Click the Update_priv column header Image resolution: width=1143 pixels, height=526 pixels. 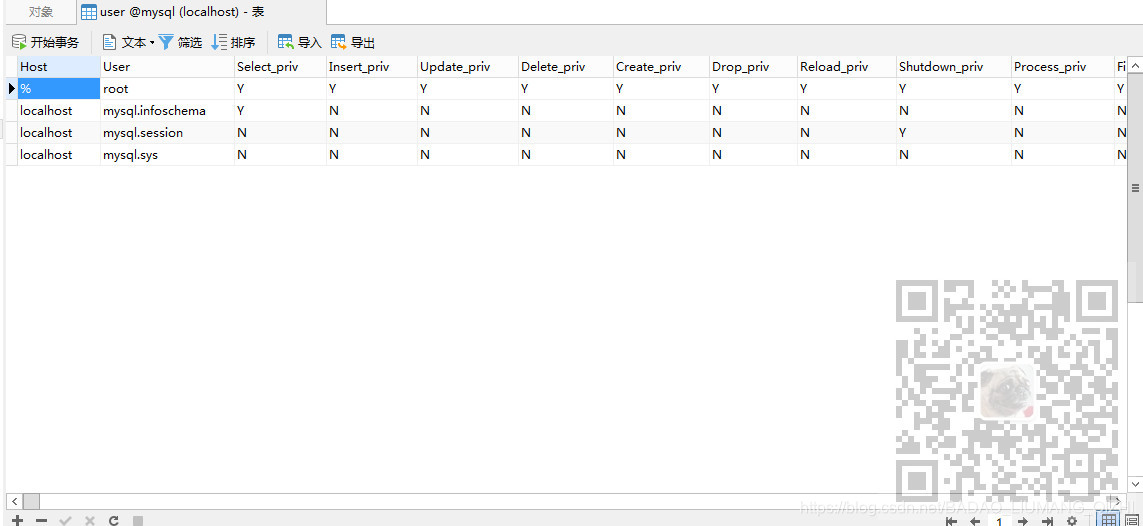point(468,66)
